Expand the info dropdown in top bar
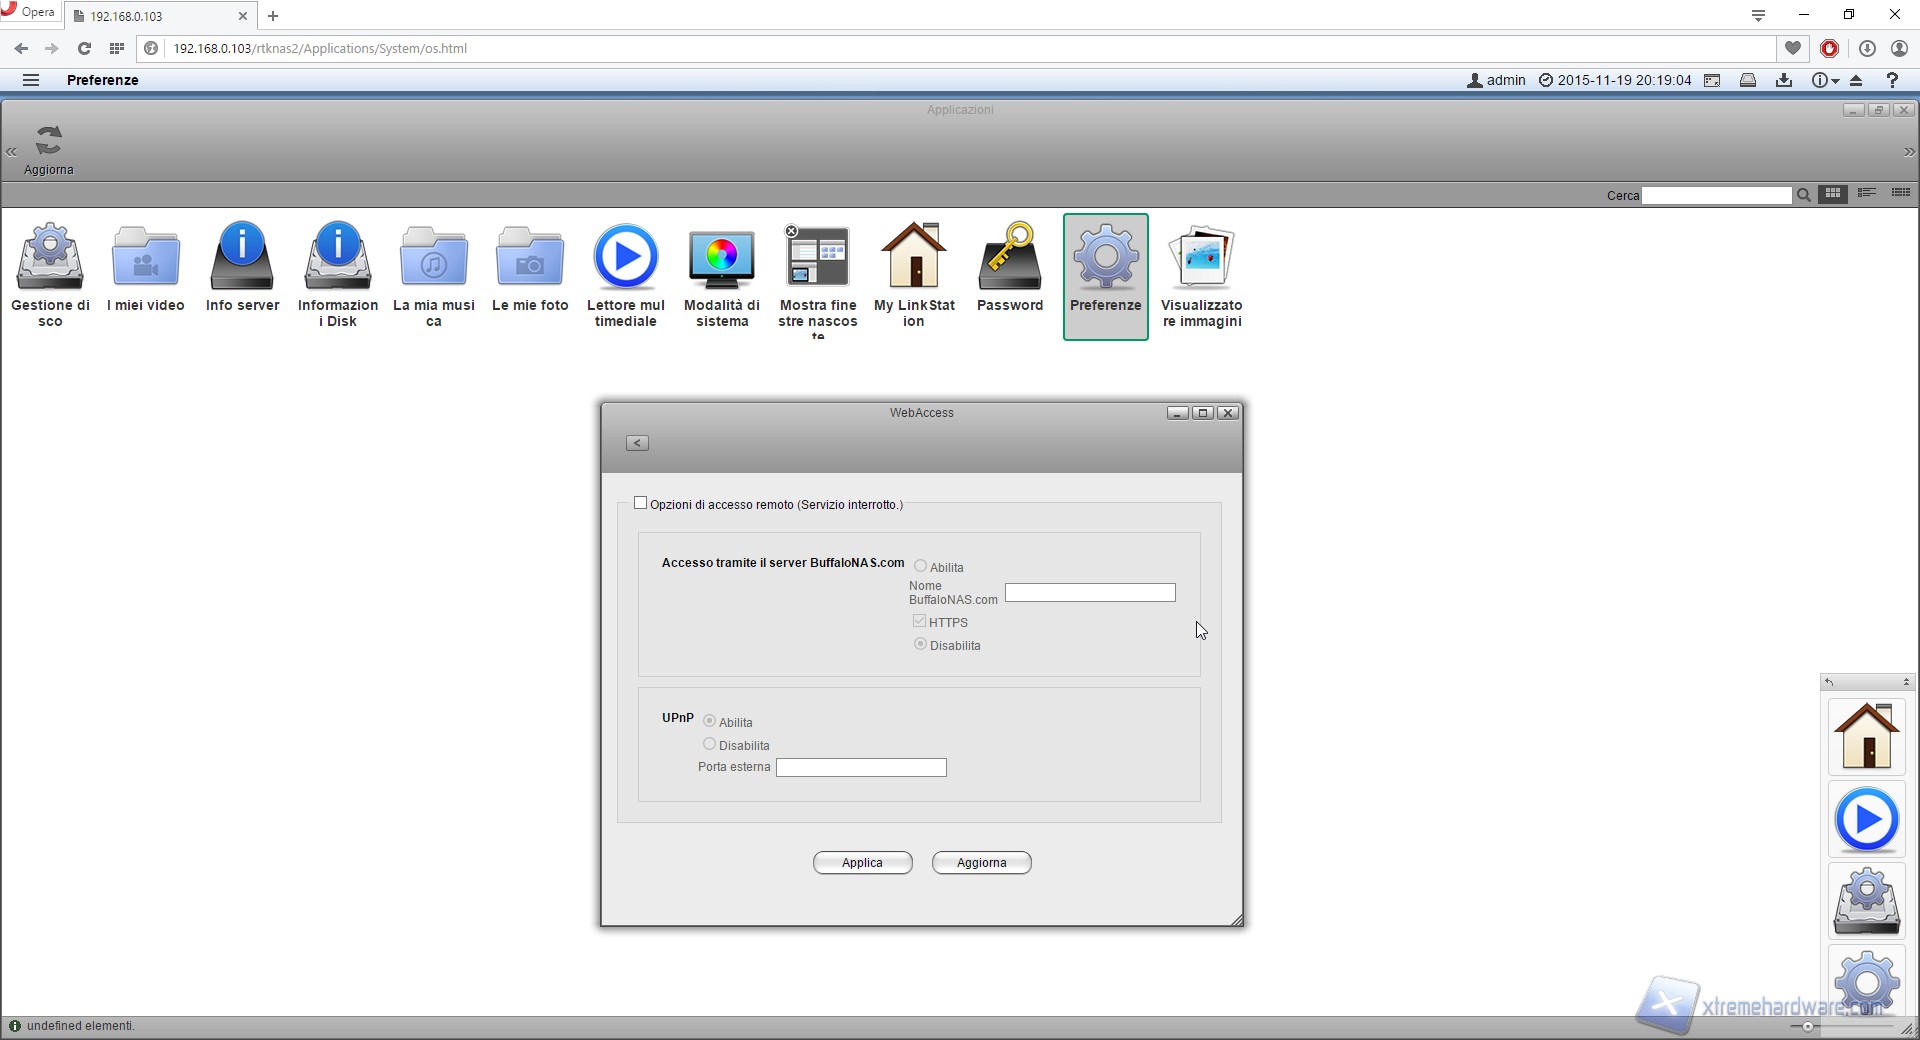The image size is (1920, 1040). [1825, 80]
